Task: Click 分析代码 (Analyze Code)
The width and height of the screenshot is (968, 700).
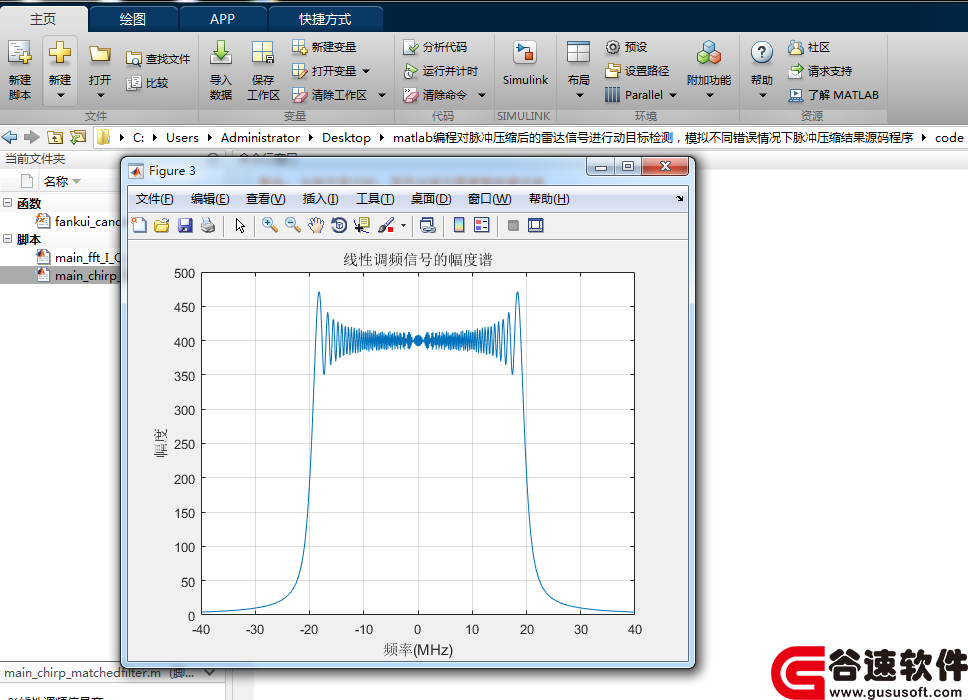Action: pos(435,47)
